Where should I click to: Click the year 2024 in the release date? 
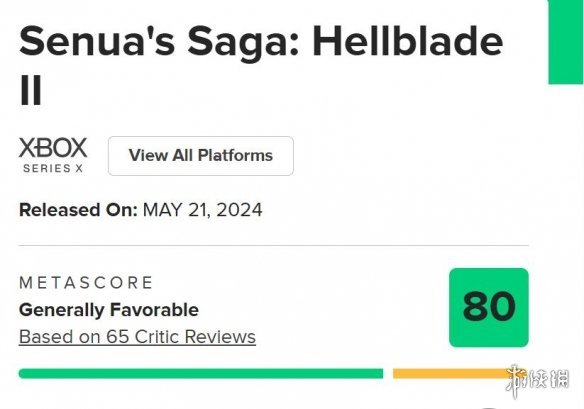tap(239, 210)
